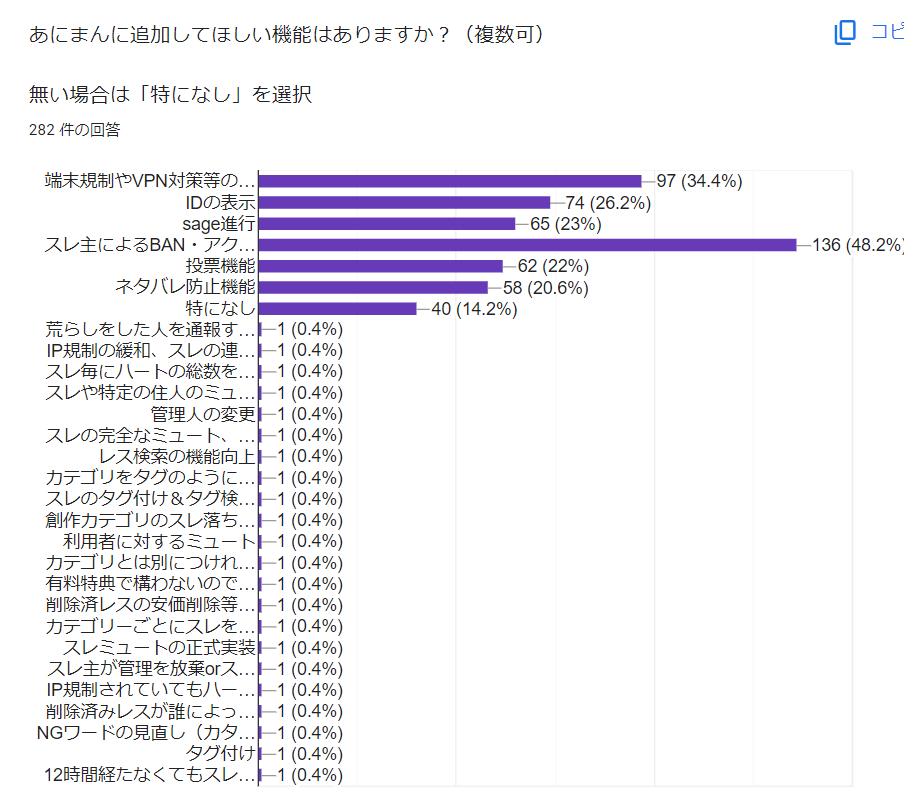Select the 管理人の変更 axis label
Viewport: 904px width, 795px height.
pyautogui.click(x=203, y=414)
